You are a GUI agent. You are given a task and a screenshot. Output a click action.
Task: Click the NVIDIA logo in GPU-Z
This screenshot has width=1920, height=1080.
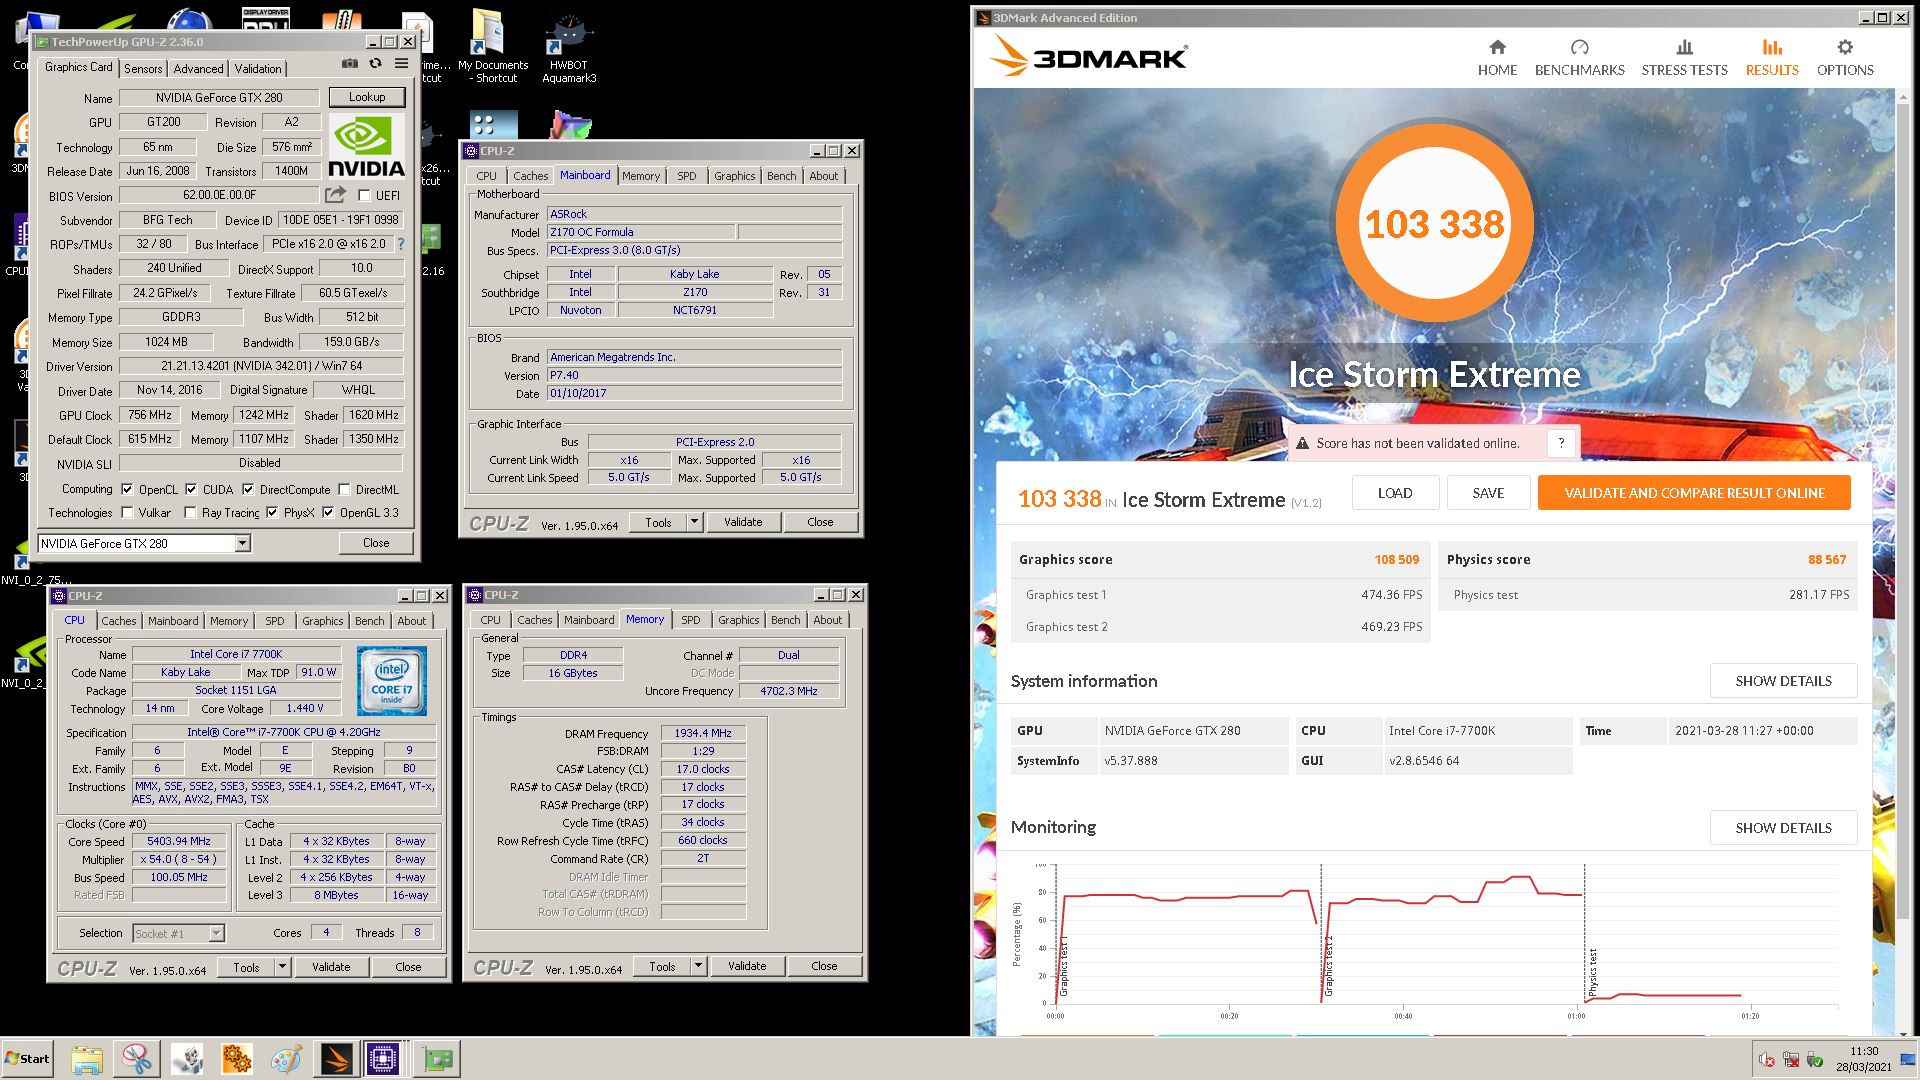(367, 147)
